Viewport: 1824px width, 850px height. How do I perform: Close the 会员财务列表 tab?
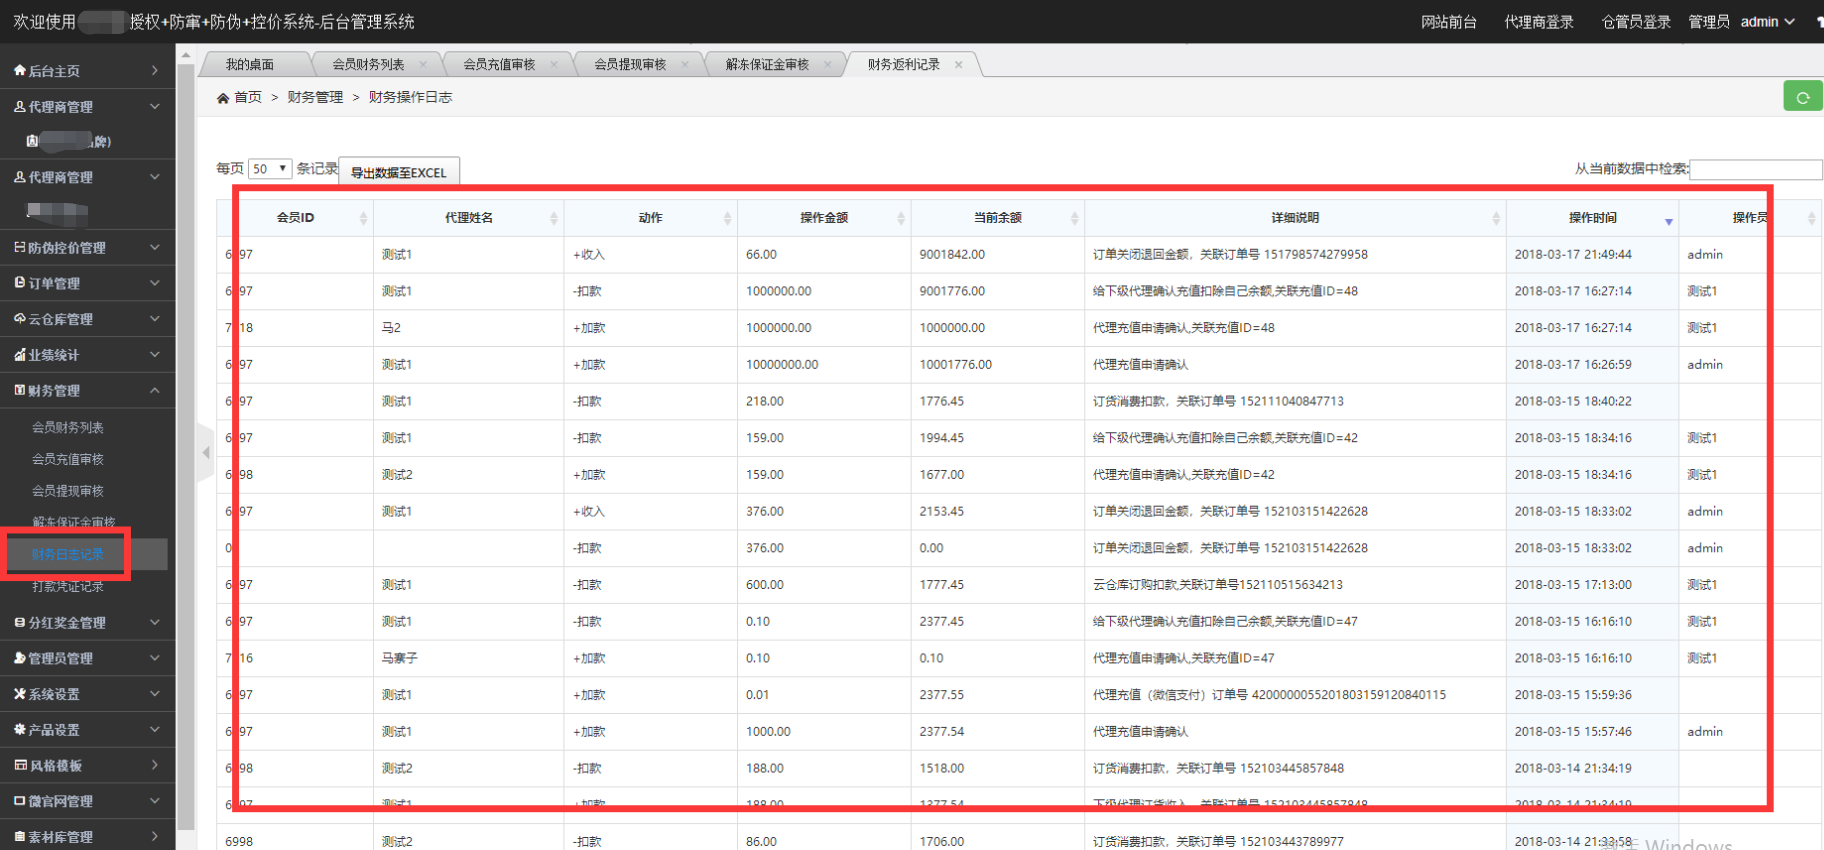[x=423, y=65]
